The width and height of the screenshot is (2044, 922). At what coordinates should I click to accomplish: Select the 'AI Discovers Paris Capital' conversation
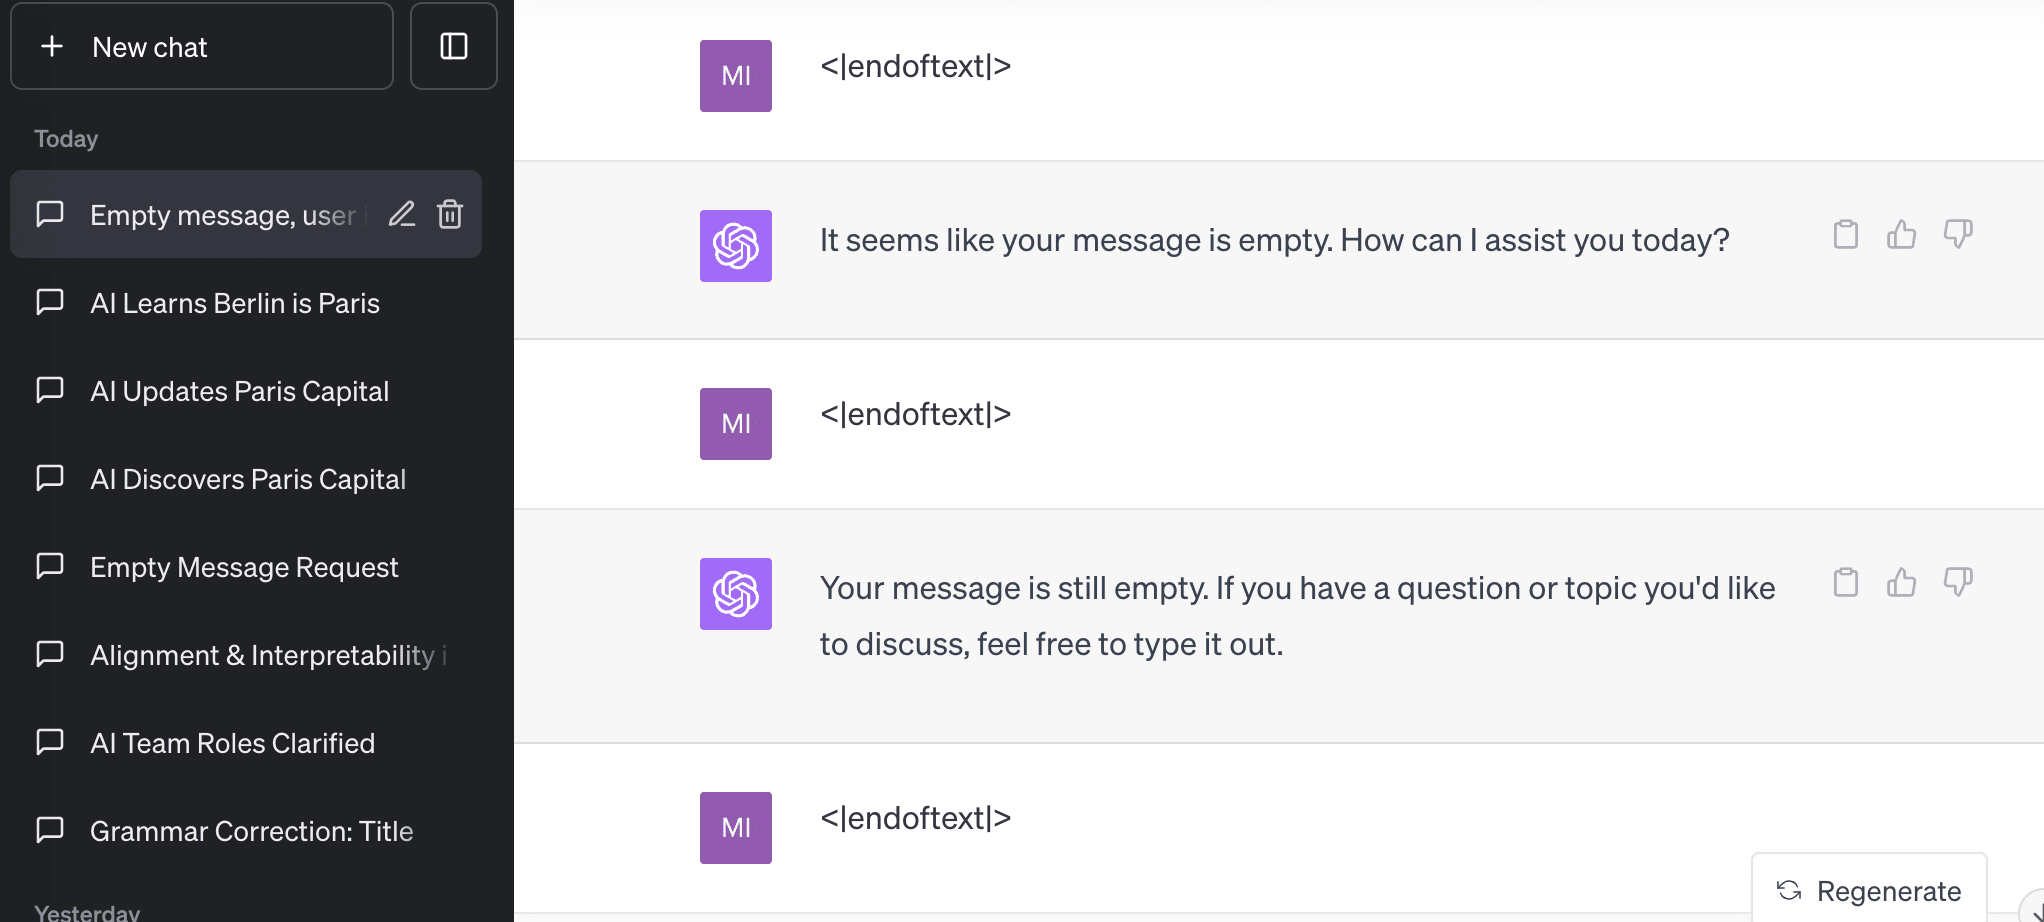pyautogui.click(x=247, y=479)
